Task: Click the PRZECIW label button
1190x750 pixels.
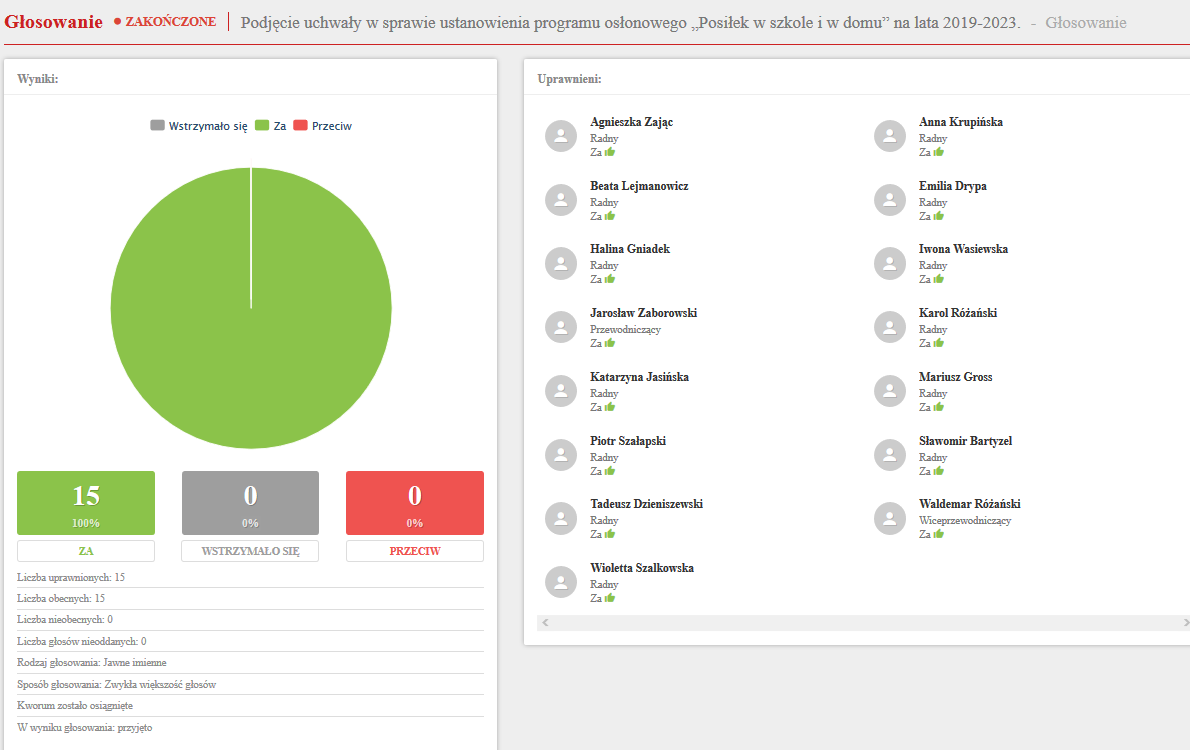Action: pos(414,551)
